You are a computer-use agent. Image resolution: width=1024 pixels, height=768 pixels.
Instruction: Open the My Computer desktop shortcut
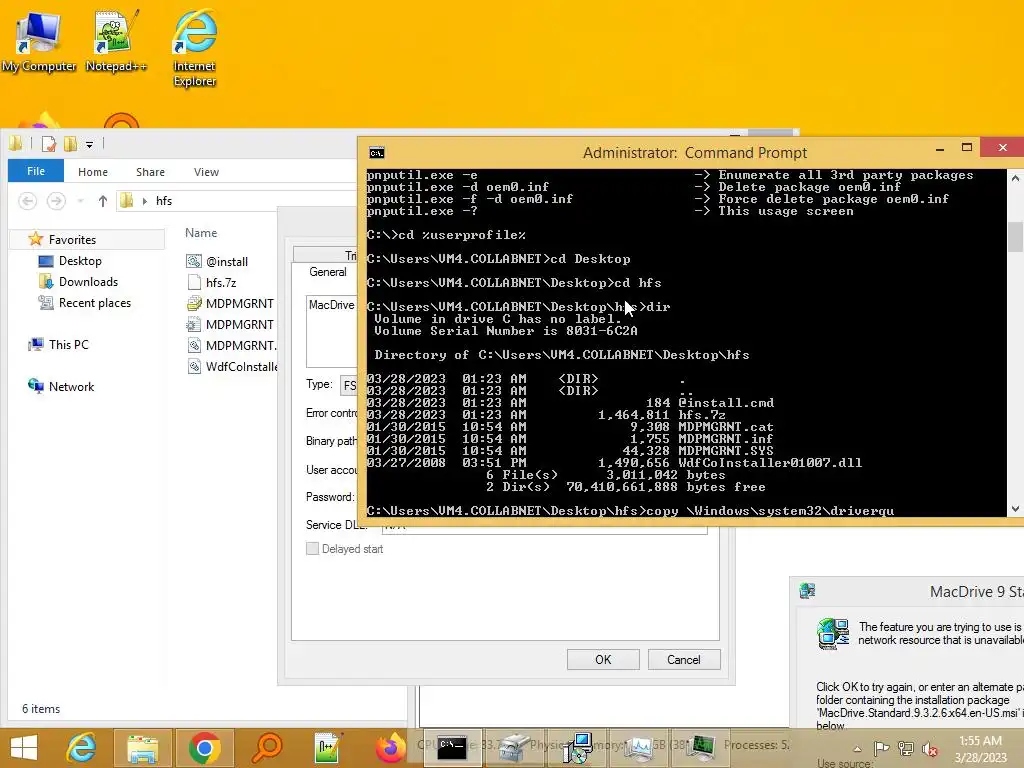39,40
